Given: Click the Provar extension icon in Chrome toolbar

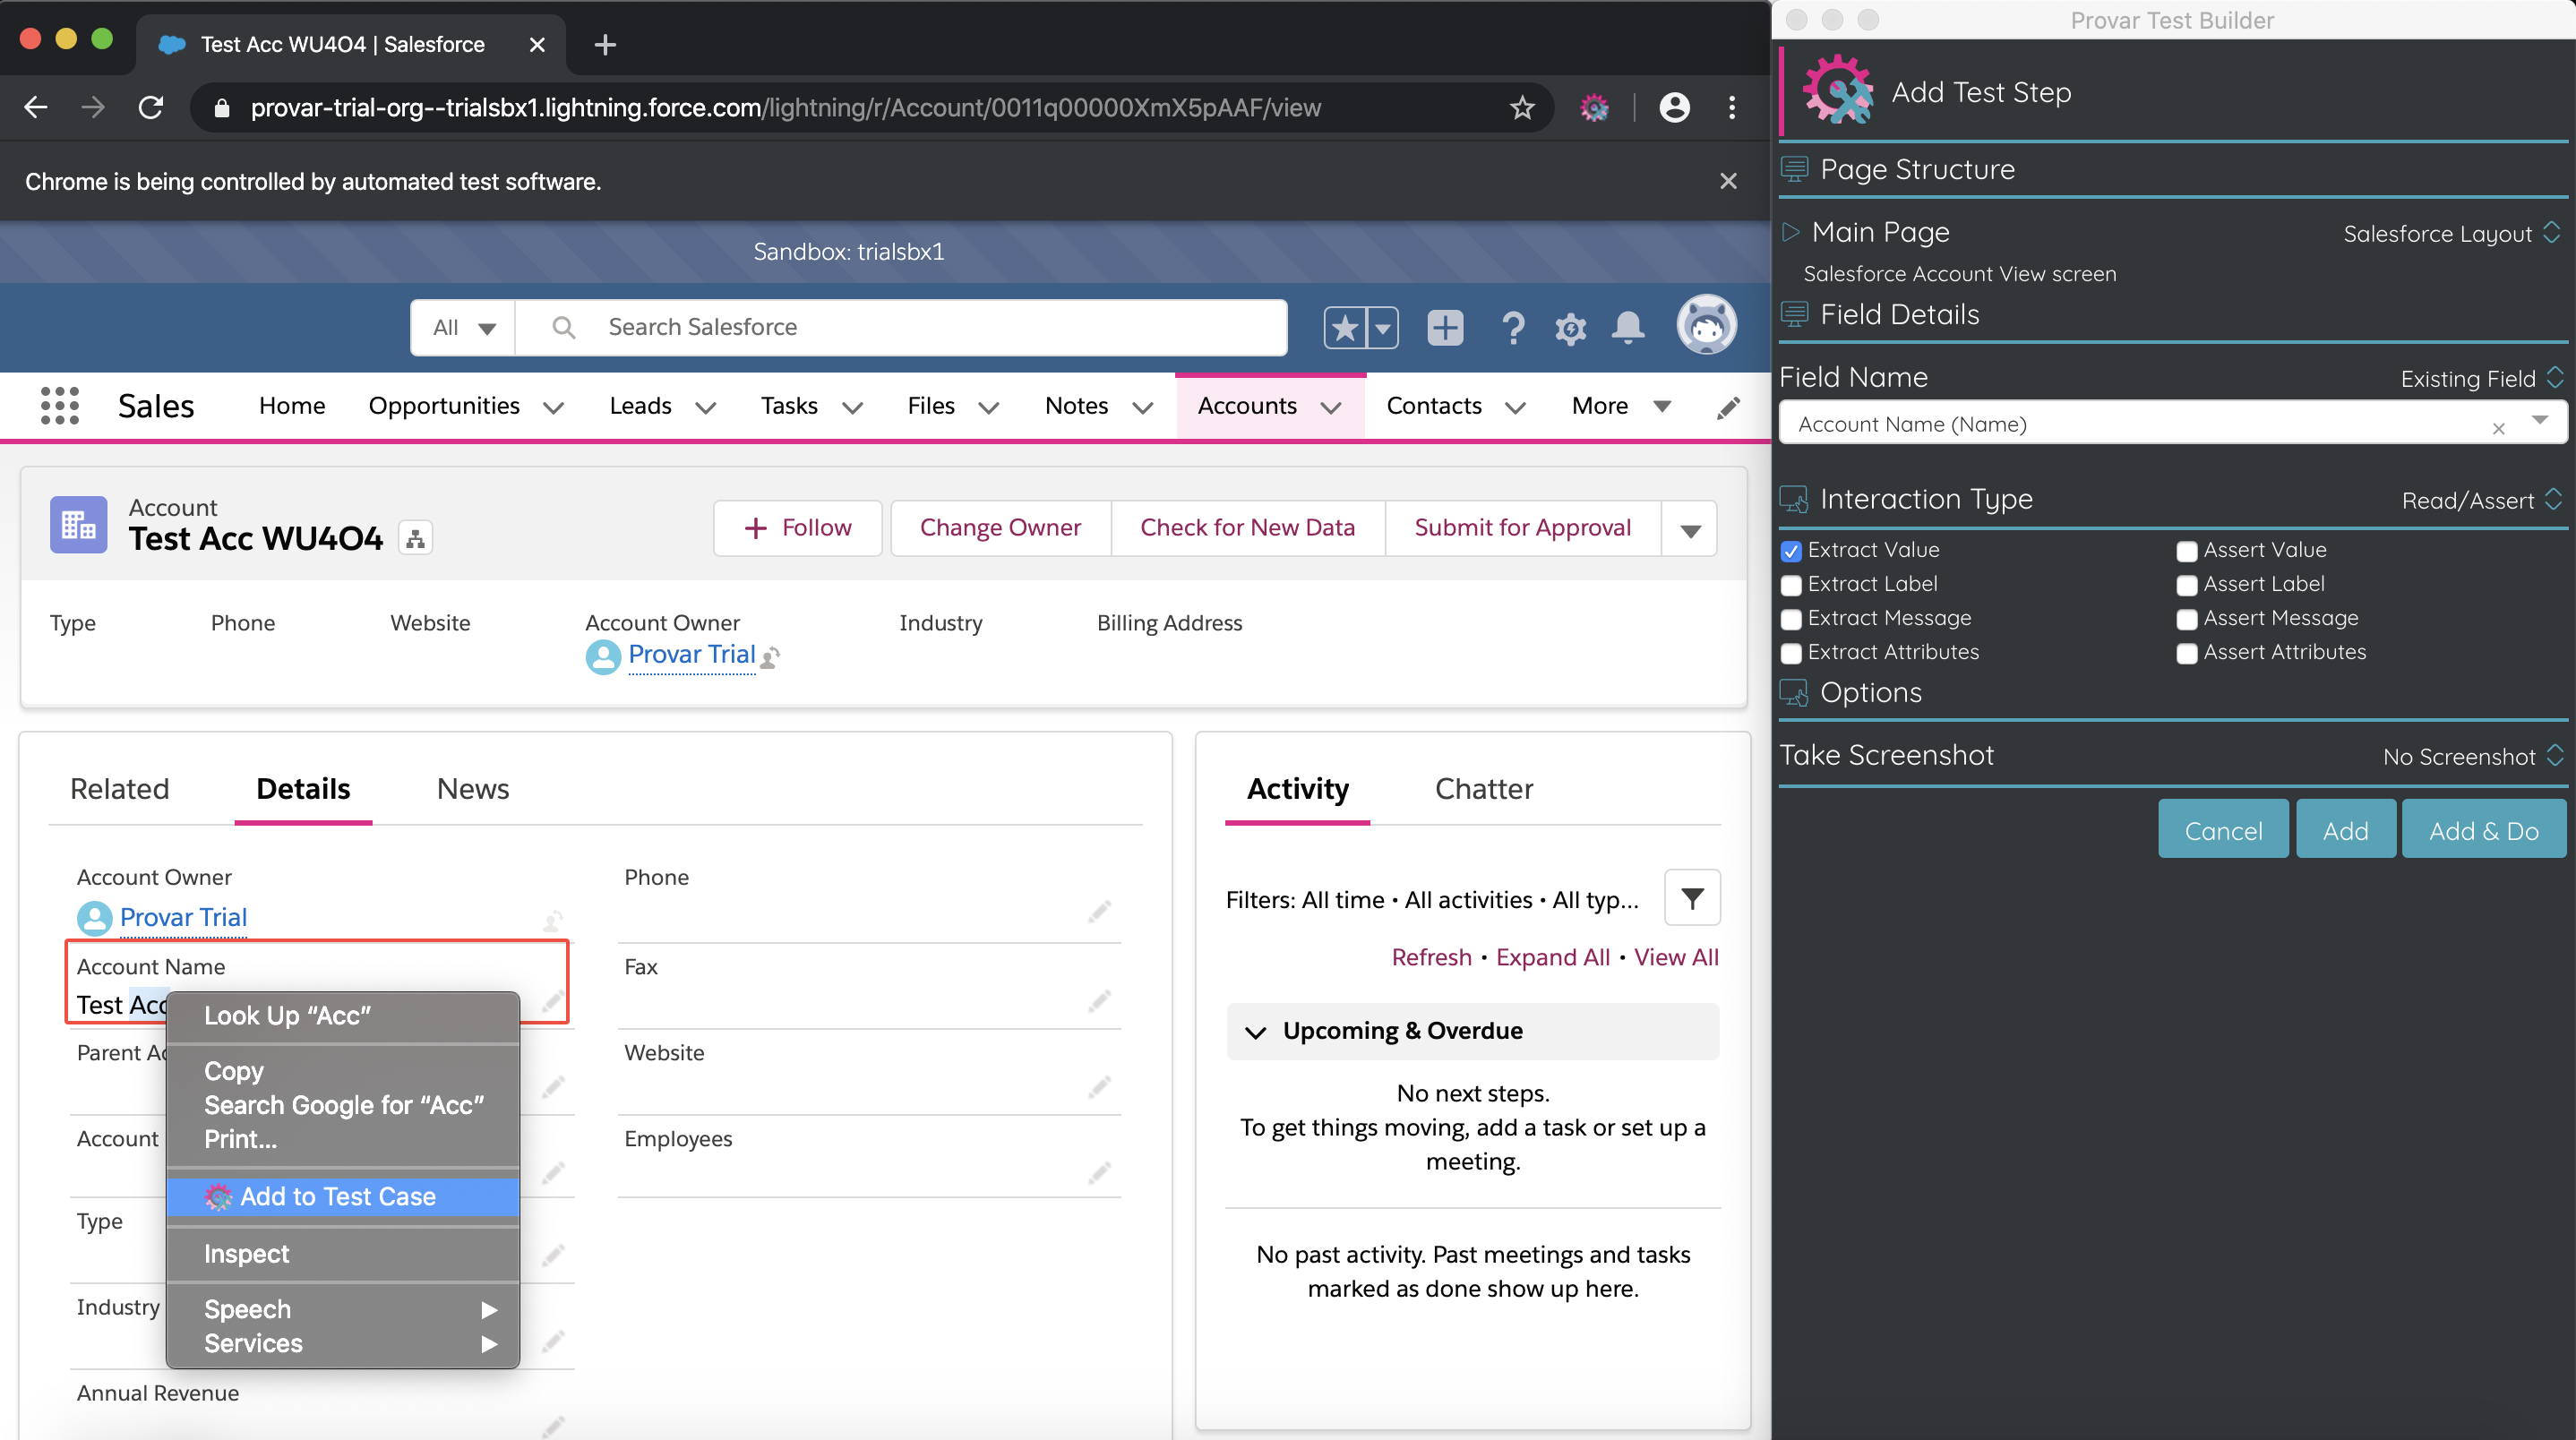Looking at the screenshot, I should pyautogui.click(x=1594, y=107).
